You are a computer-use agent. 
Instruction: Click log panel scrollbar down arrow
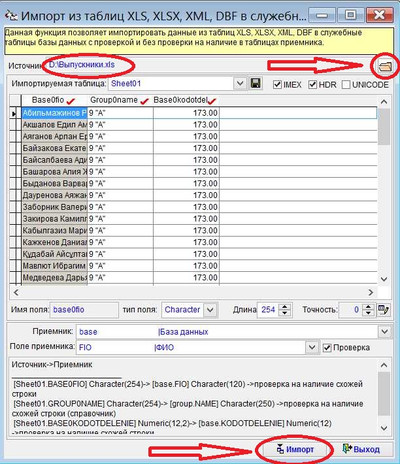coord(384,428)
